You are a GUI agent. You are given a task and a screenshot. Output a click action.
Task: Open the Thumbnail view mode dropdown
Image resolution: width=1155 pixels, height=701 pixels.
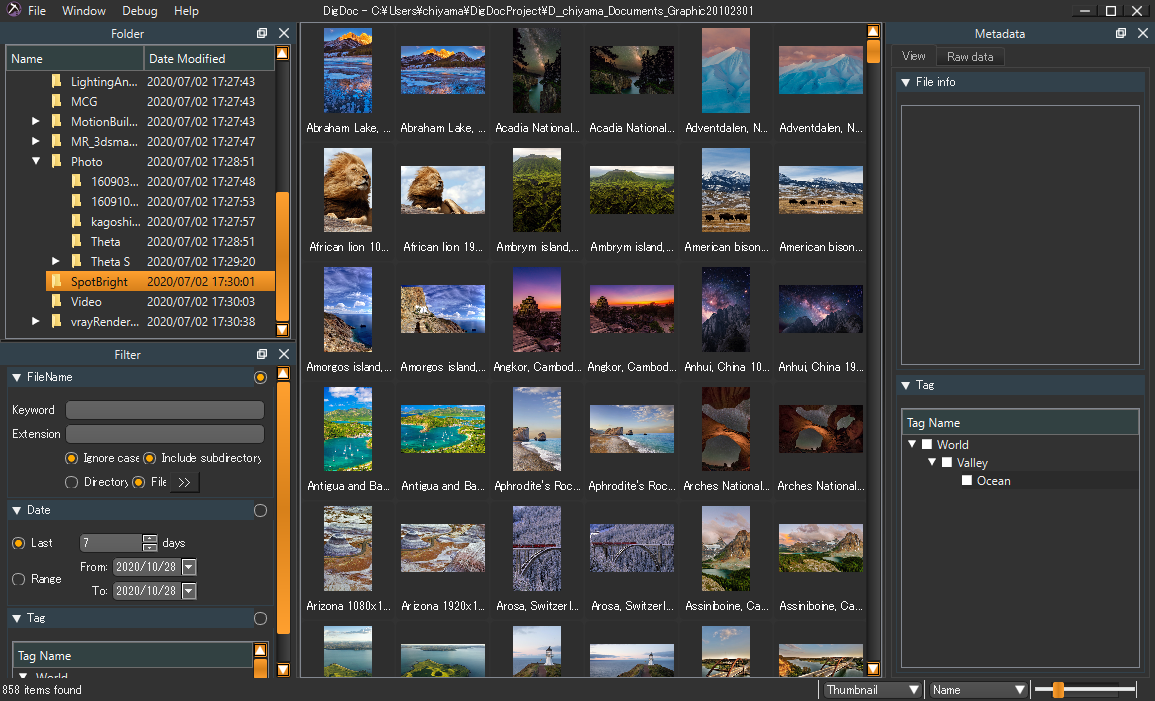(872, 690)
